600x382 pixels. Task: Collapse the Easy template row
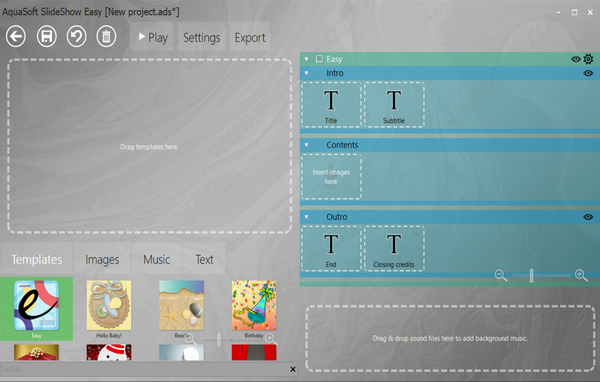pyautogui.click(x=307, y=59)
